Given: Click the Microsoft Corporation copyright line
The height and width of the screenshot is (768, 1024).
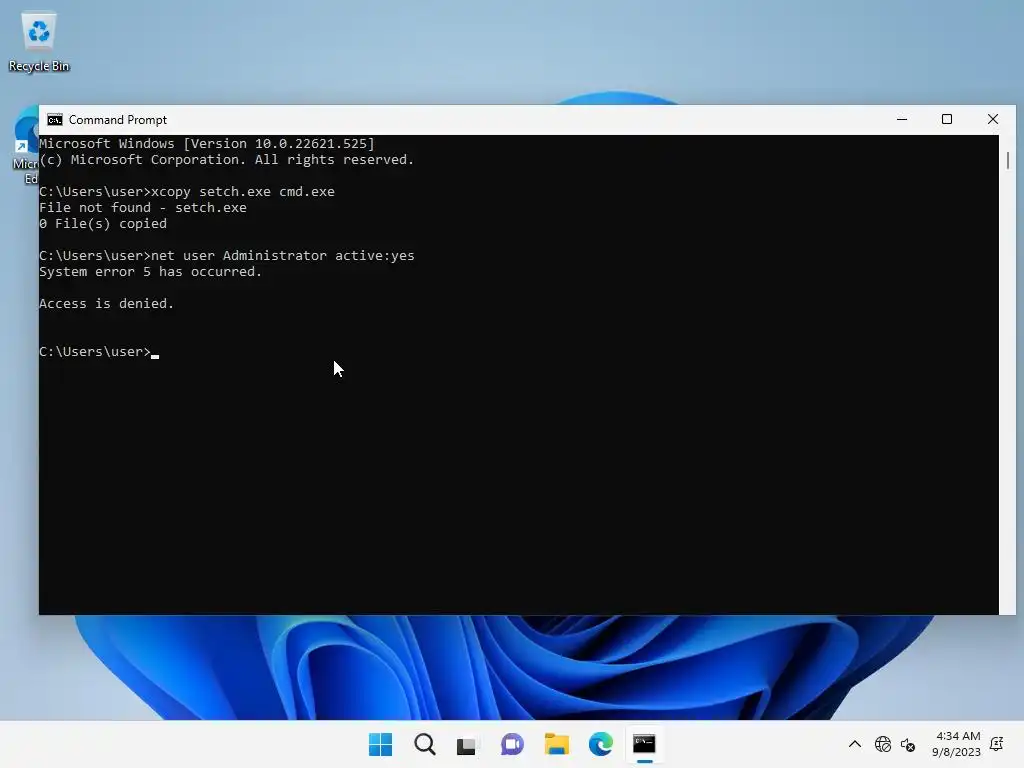Looking at the screenshot, I should tap(227, 159).
